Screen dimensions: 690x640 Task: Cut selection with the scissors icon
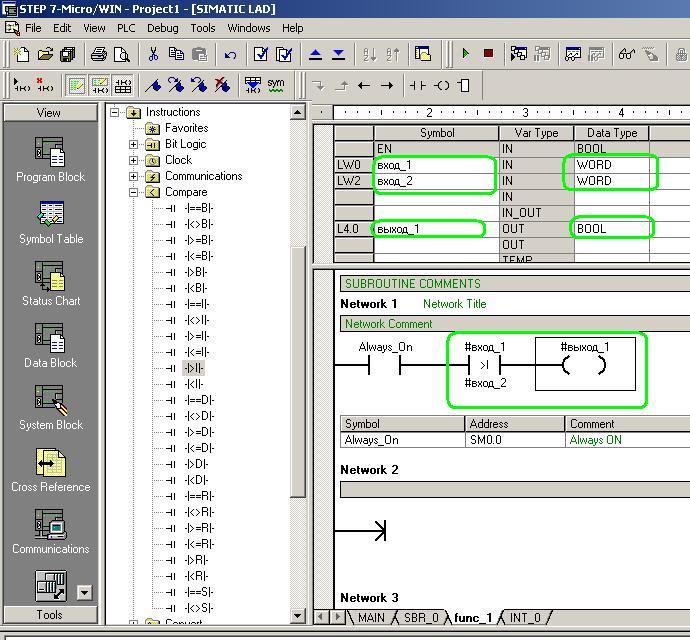pyautogui.click(x=153, y=54)
